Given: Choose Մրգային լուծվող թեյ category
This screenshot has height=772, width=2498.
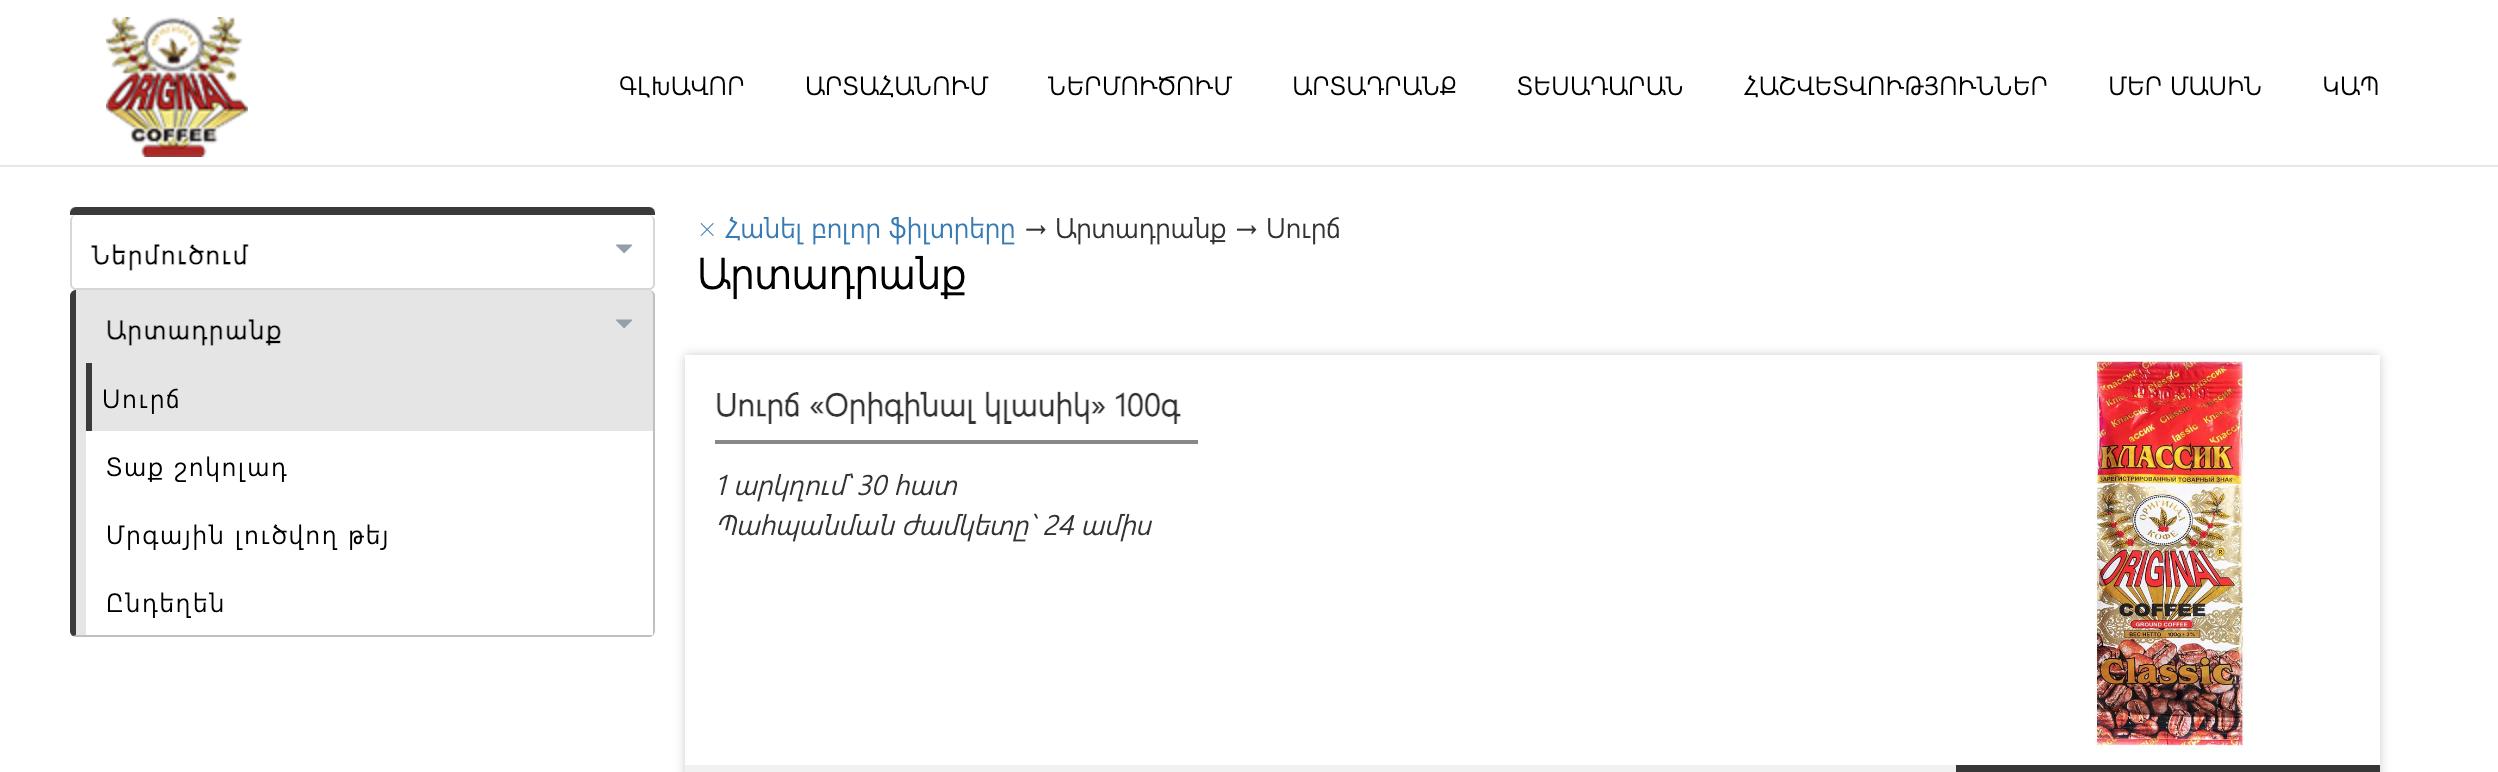Looking at the screenshot, I should click(370, 535).
